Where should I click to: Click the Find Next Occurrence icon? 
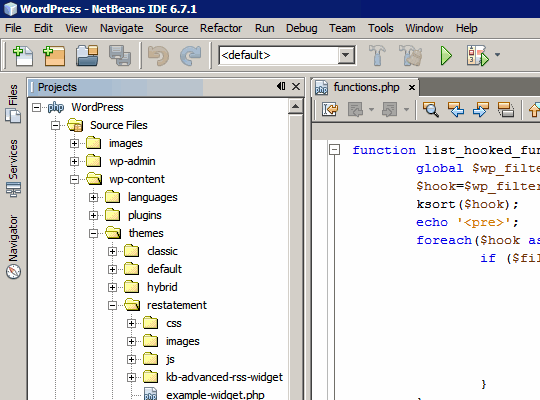(481, 110)
